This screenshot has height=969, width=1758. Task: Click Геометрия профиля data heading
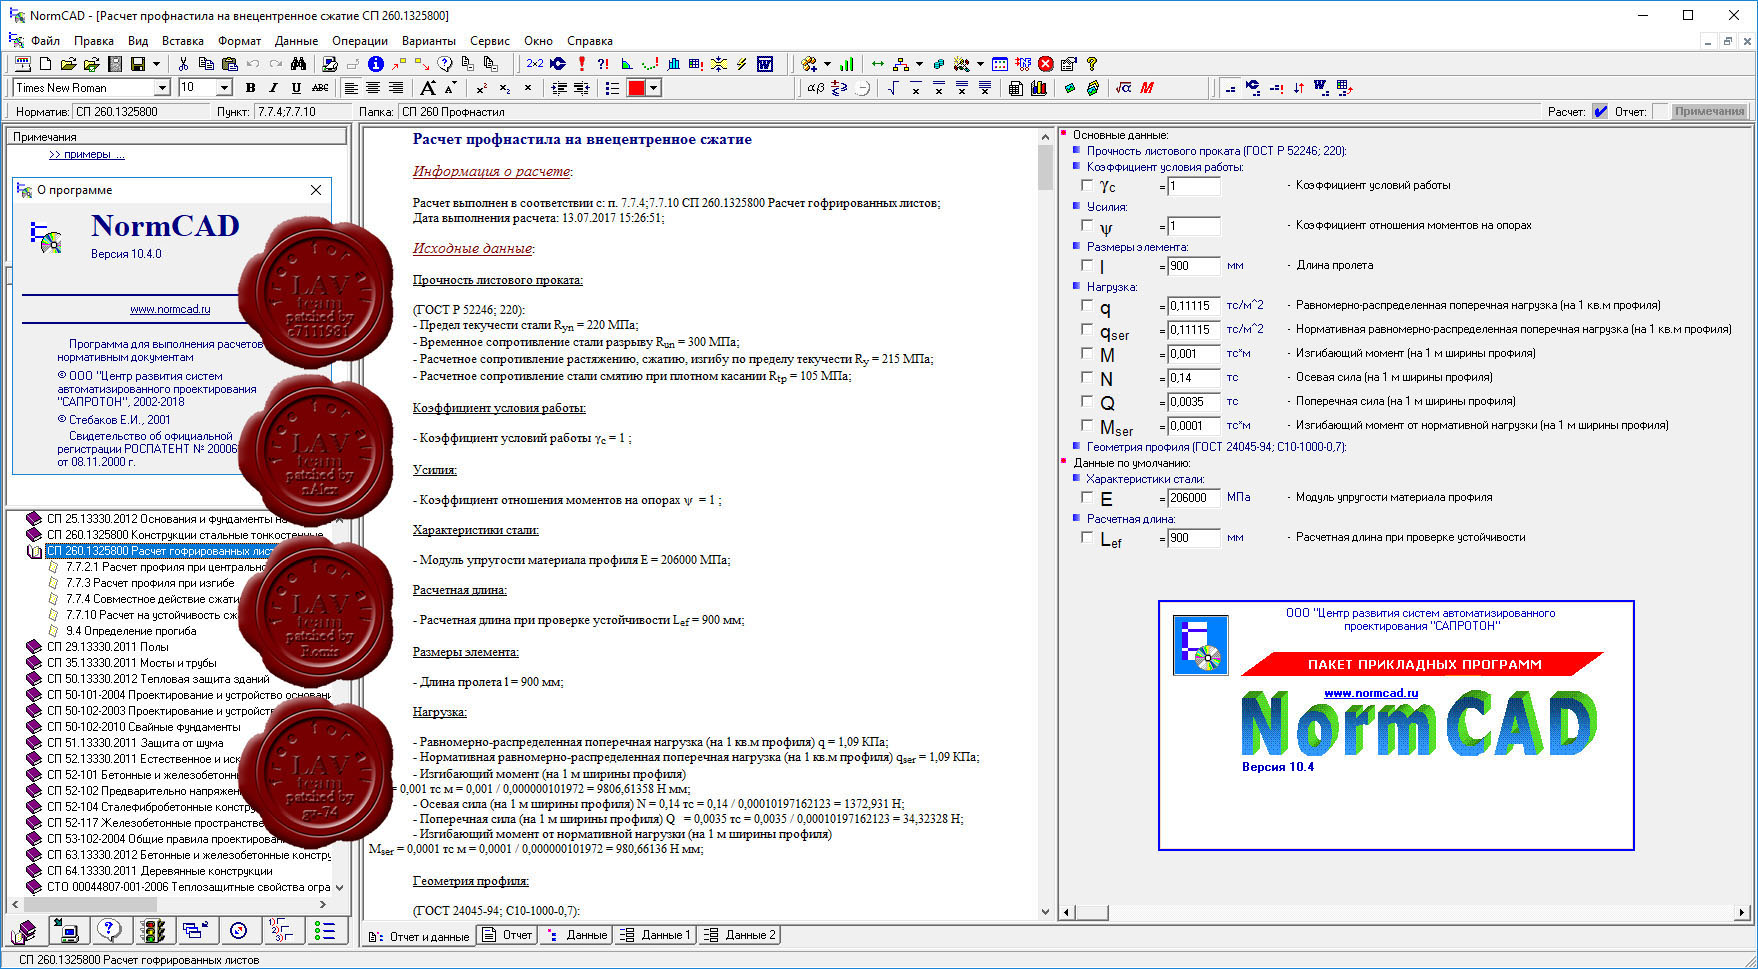tap(1216, 447)
